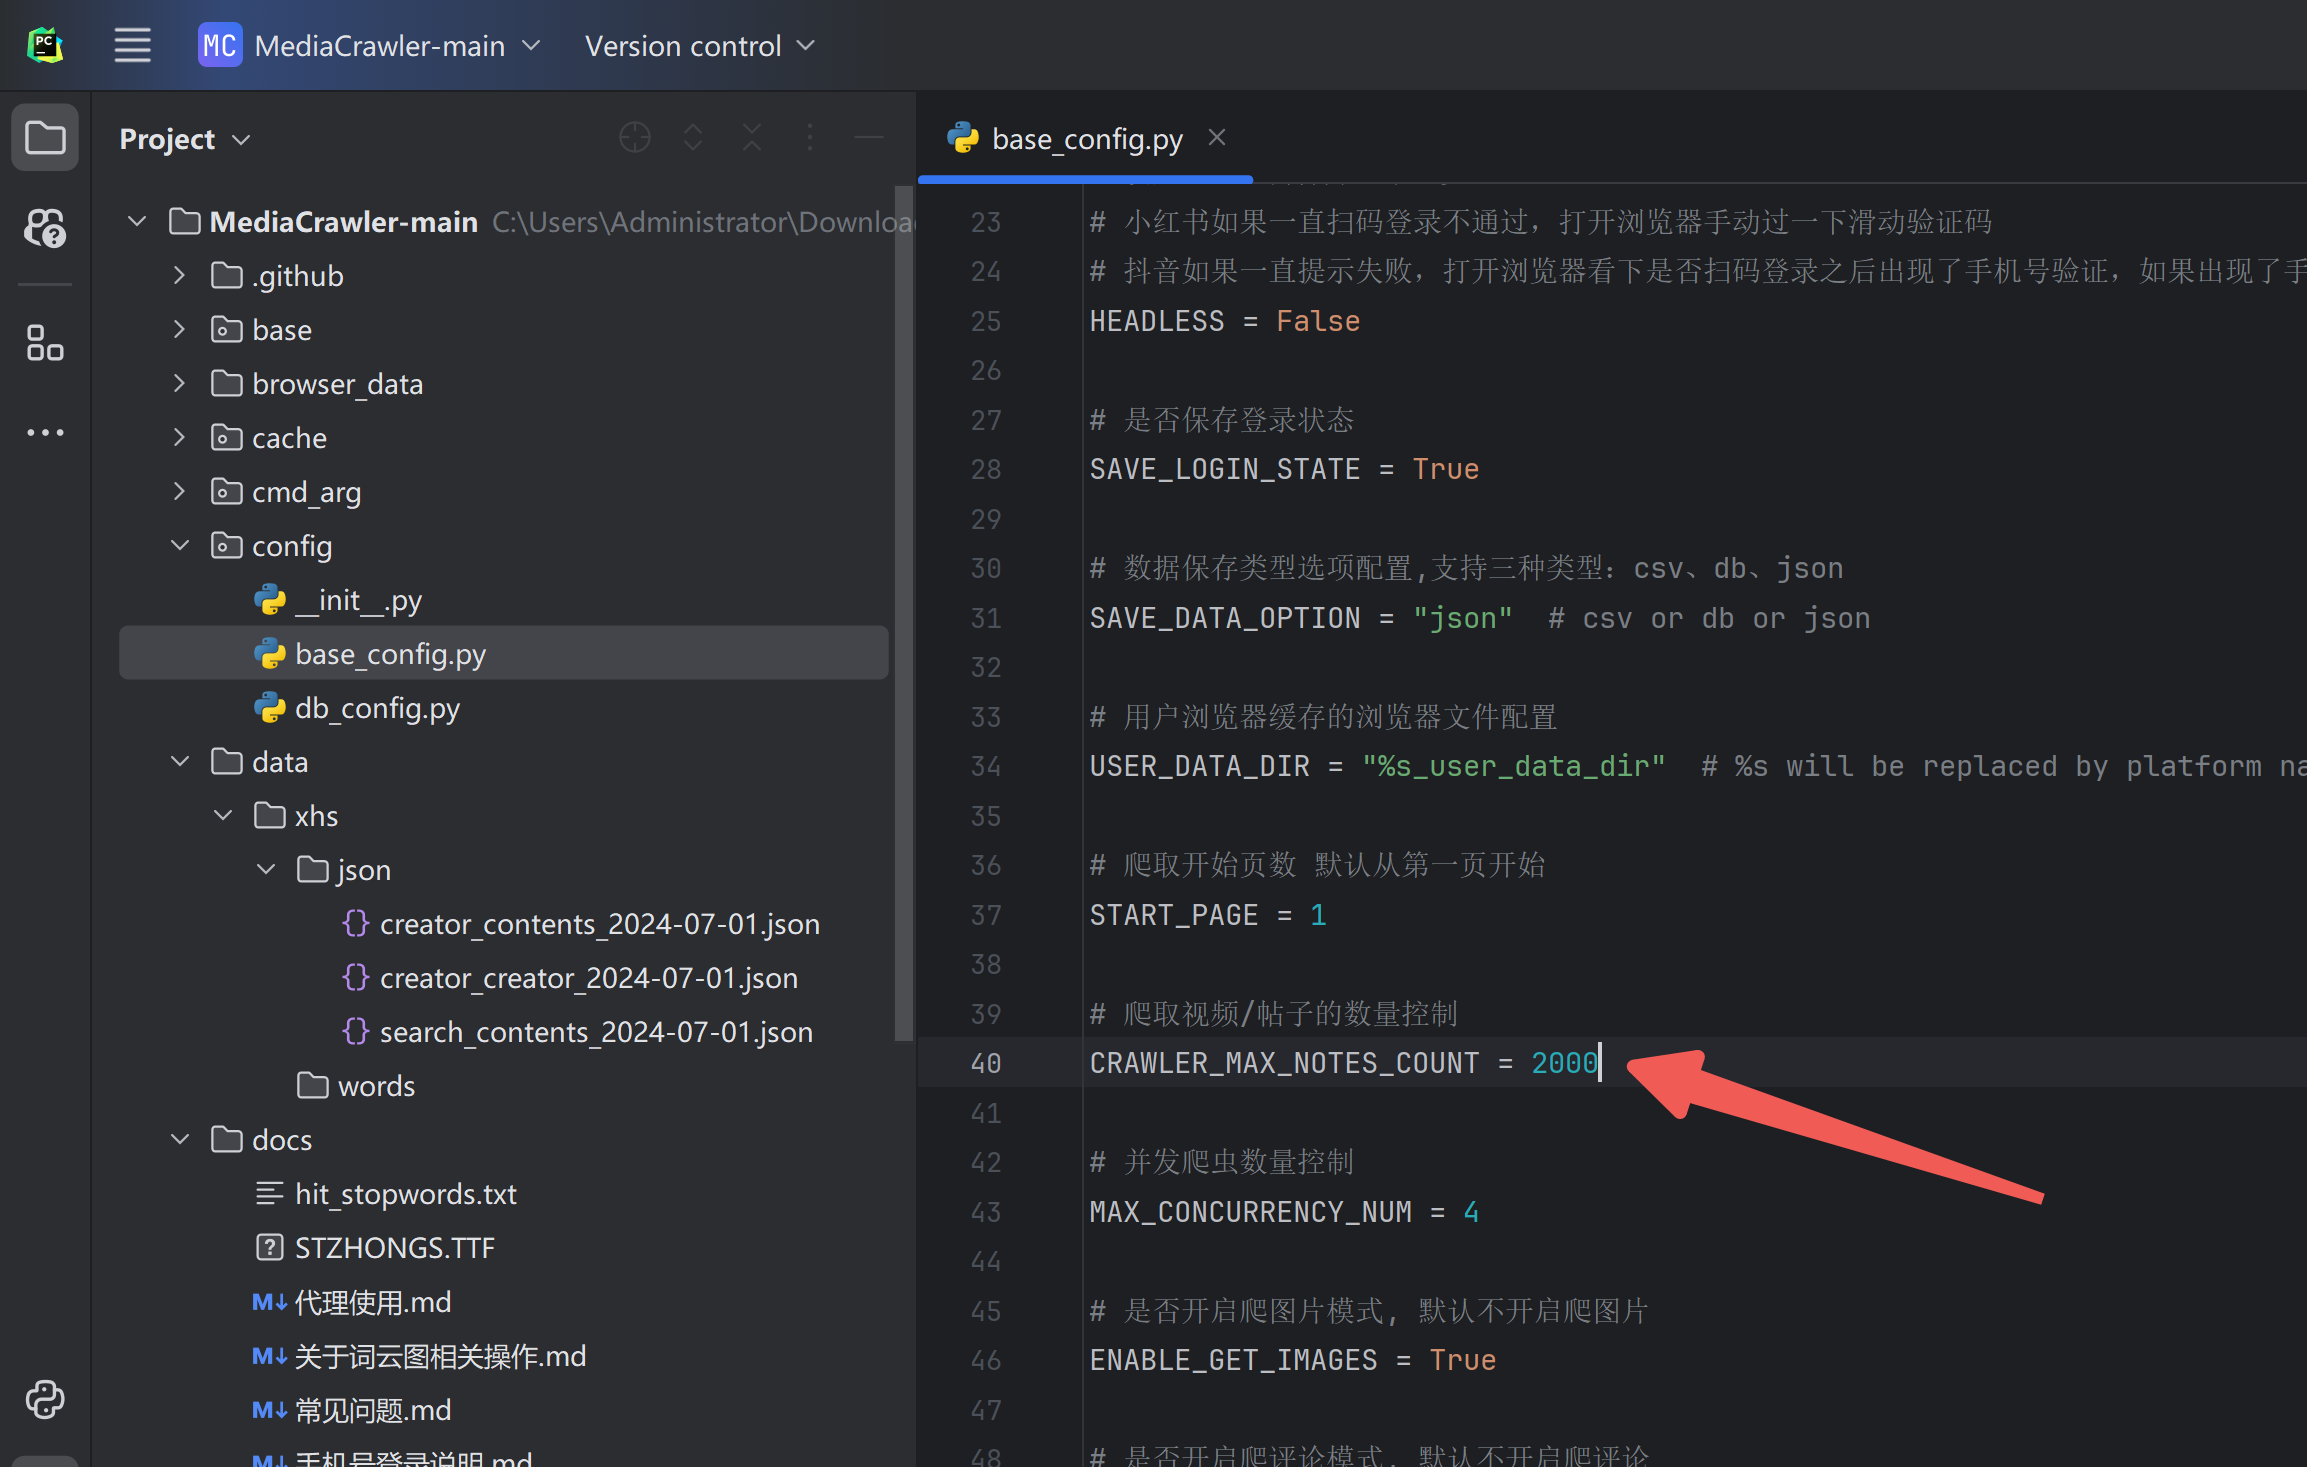Collapse the json folder

click(266, 869)
